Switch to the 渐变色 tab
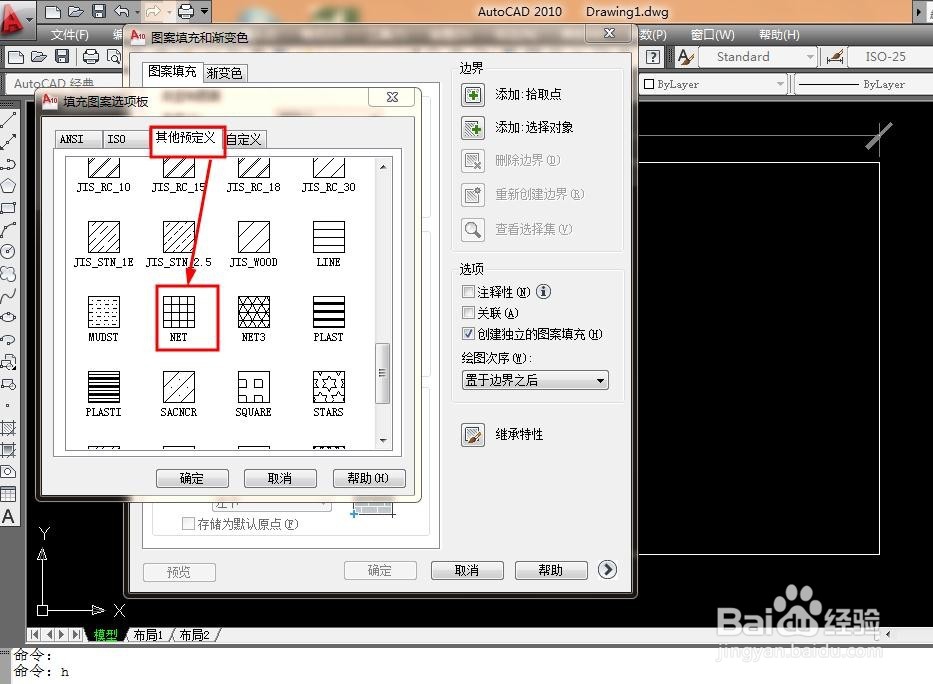The height and width of the screenshot is (684, 933). click(224, 73)
